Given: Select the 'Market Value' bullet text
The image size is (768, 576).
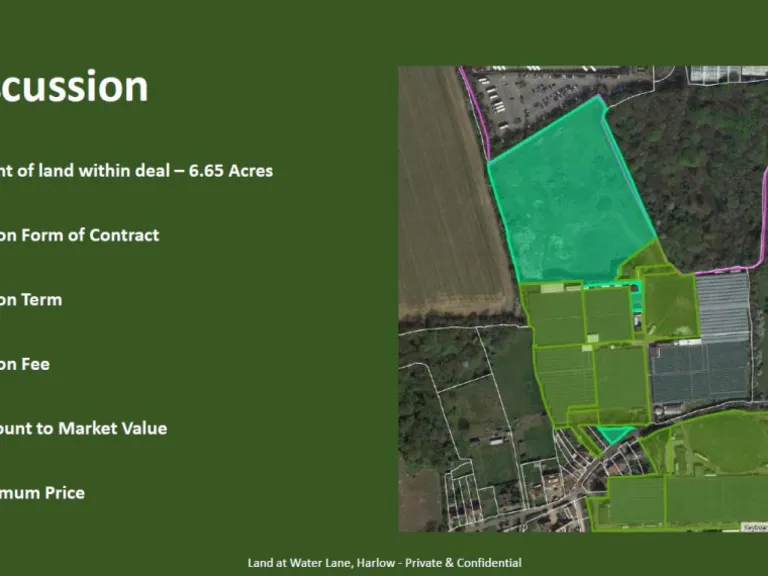Looking at the screenshot, I should point(83,428).
